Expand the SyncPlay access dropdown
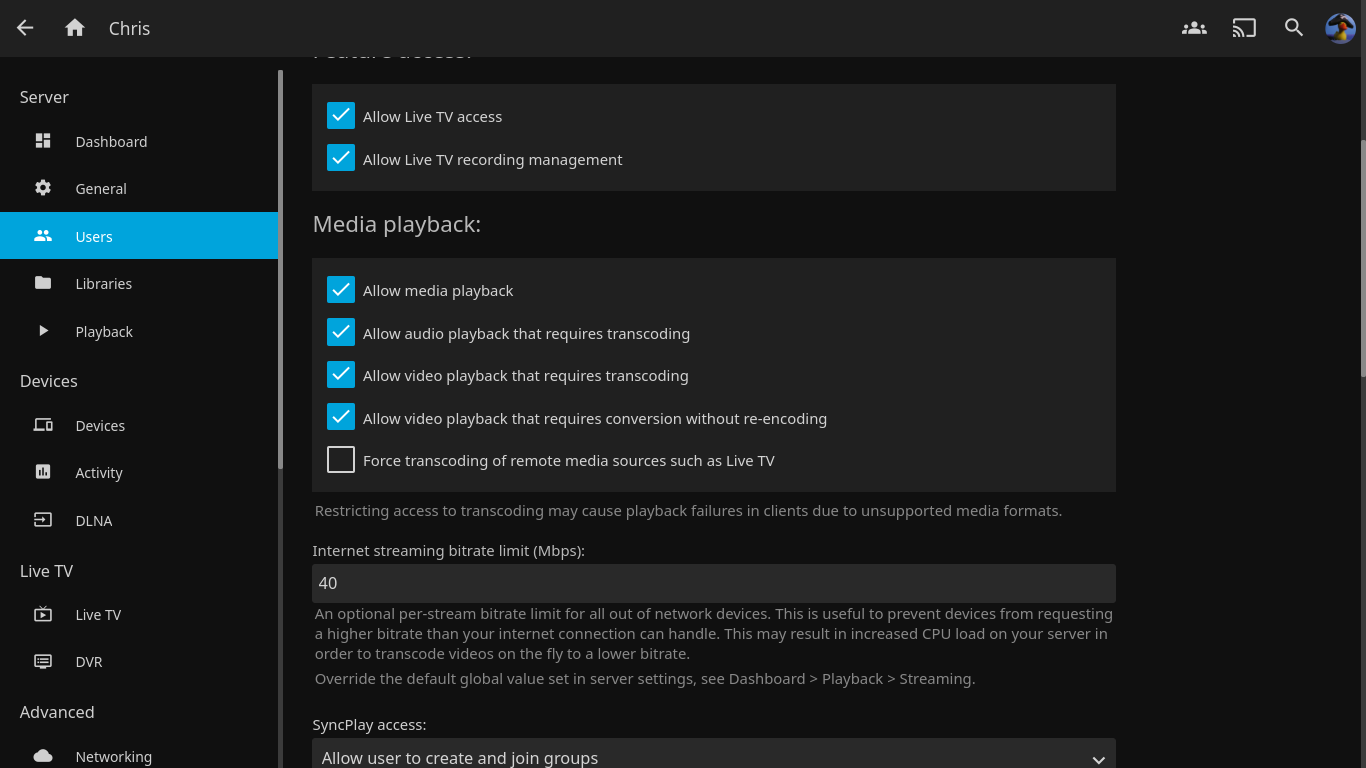The height and width of the screenshot is (768, 1366). tap(713, 757)
